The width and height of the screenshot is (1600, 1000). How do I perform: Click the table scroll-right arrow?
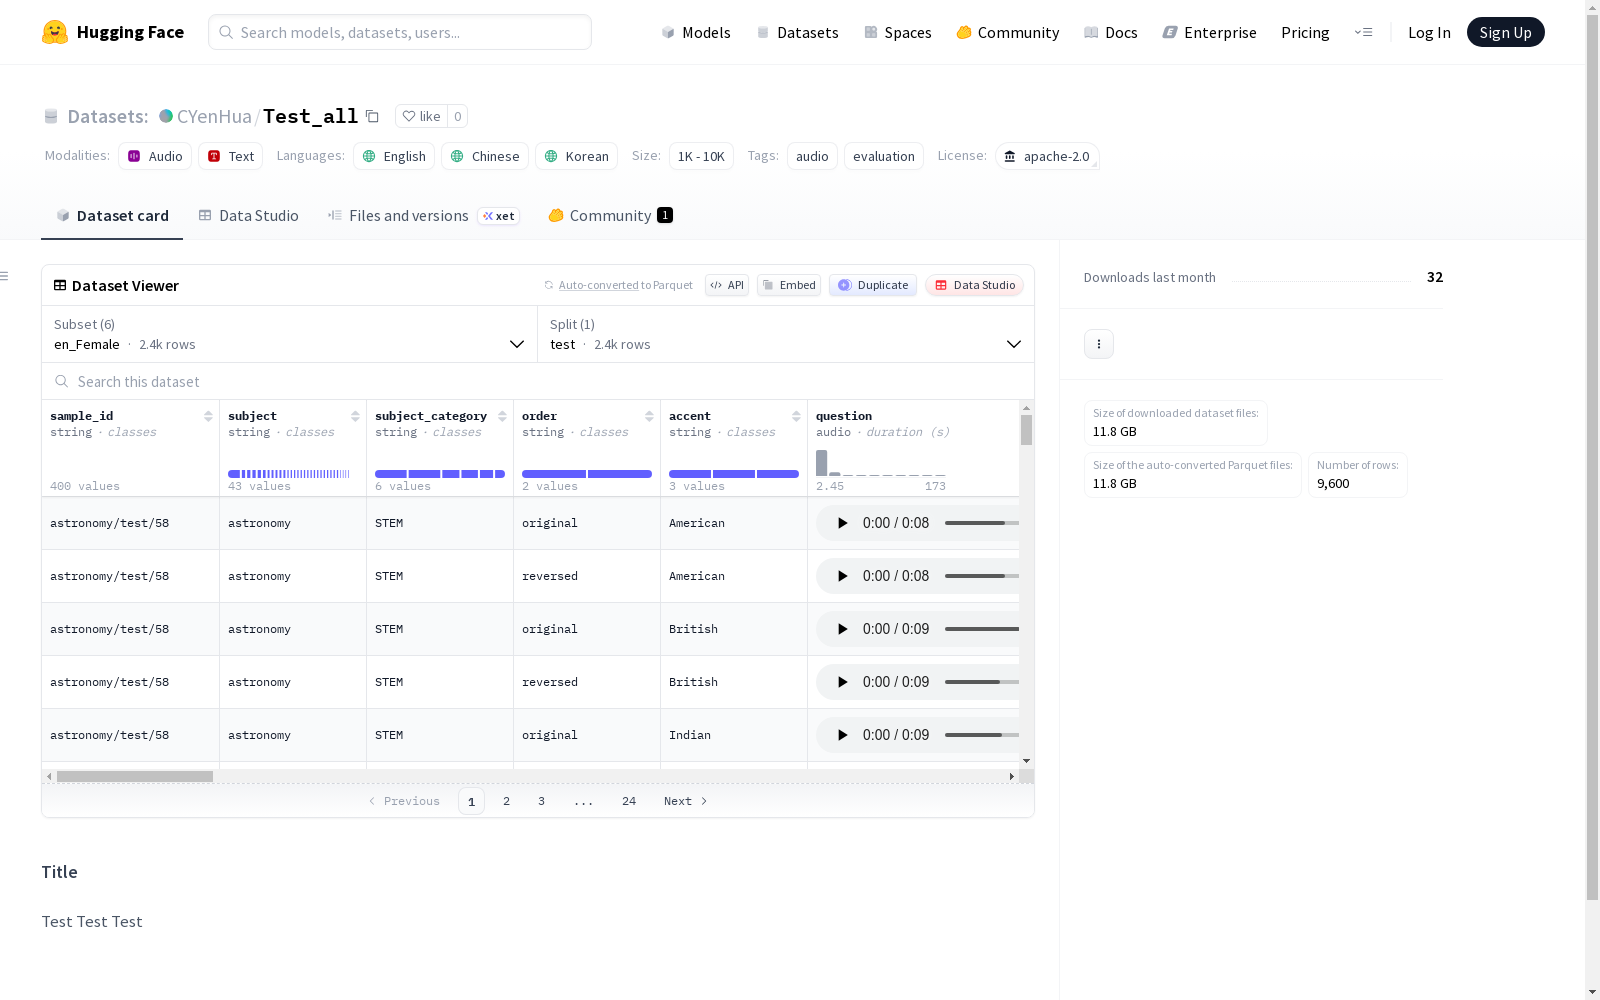(x=1012, y=776)
